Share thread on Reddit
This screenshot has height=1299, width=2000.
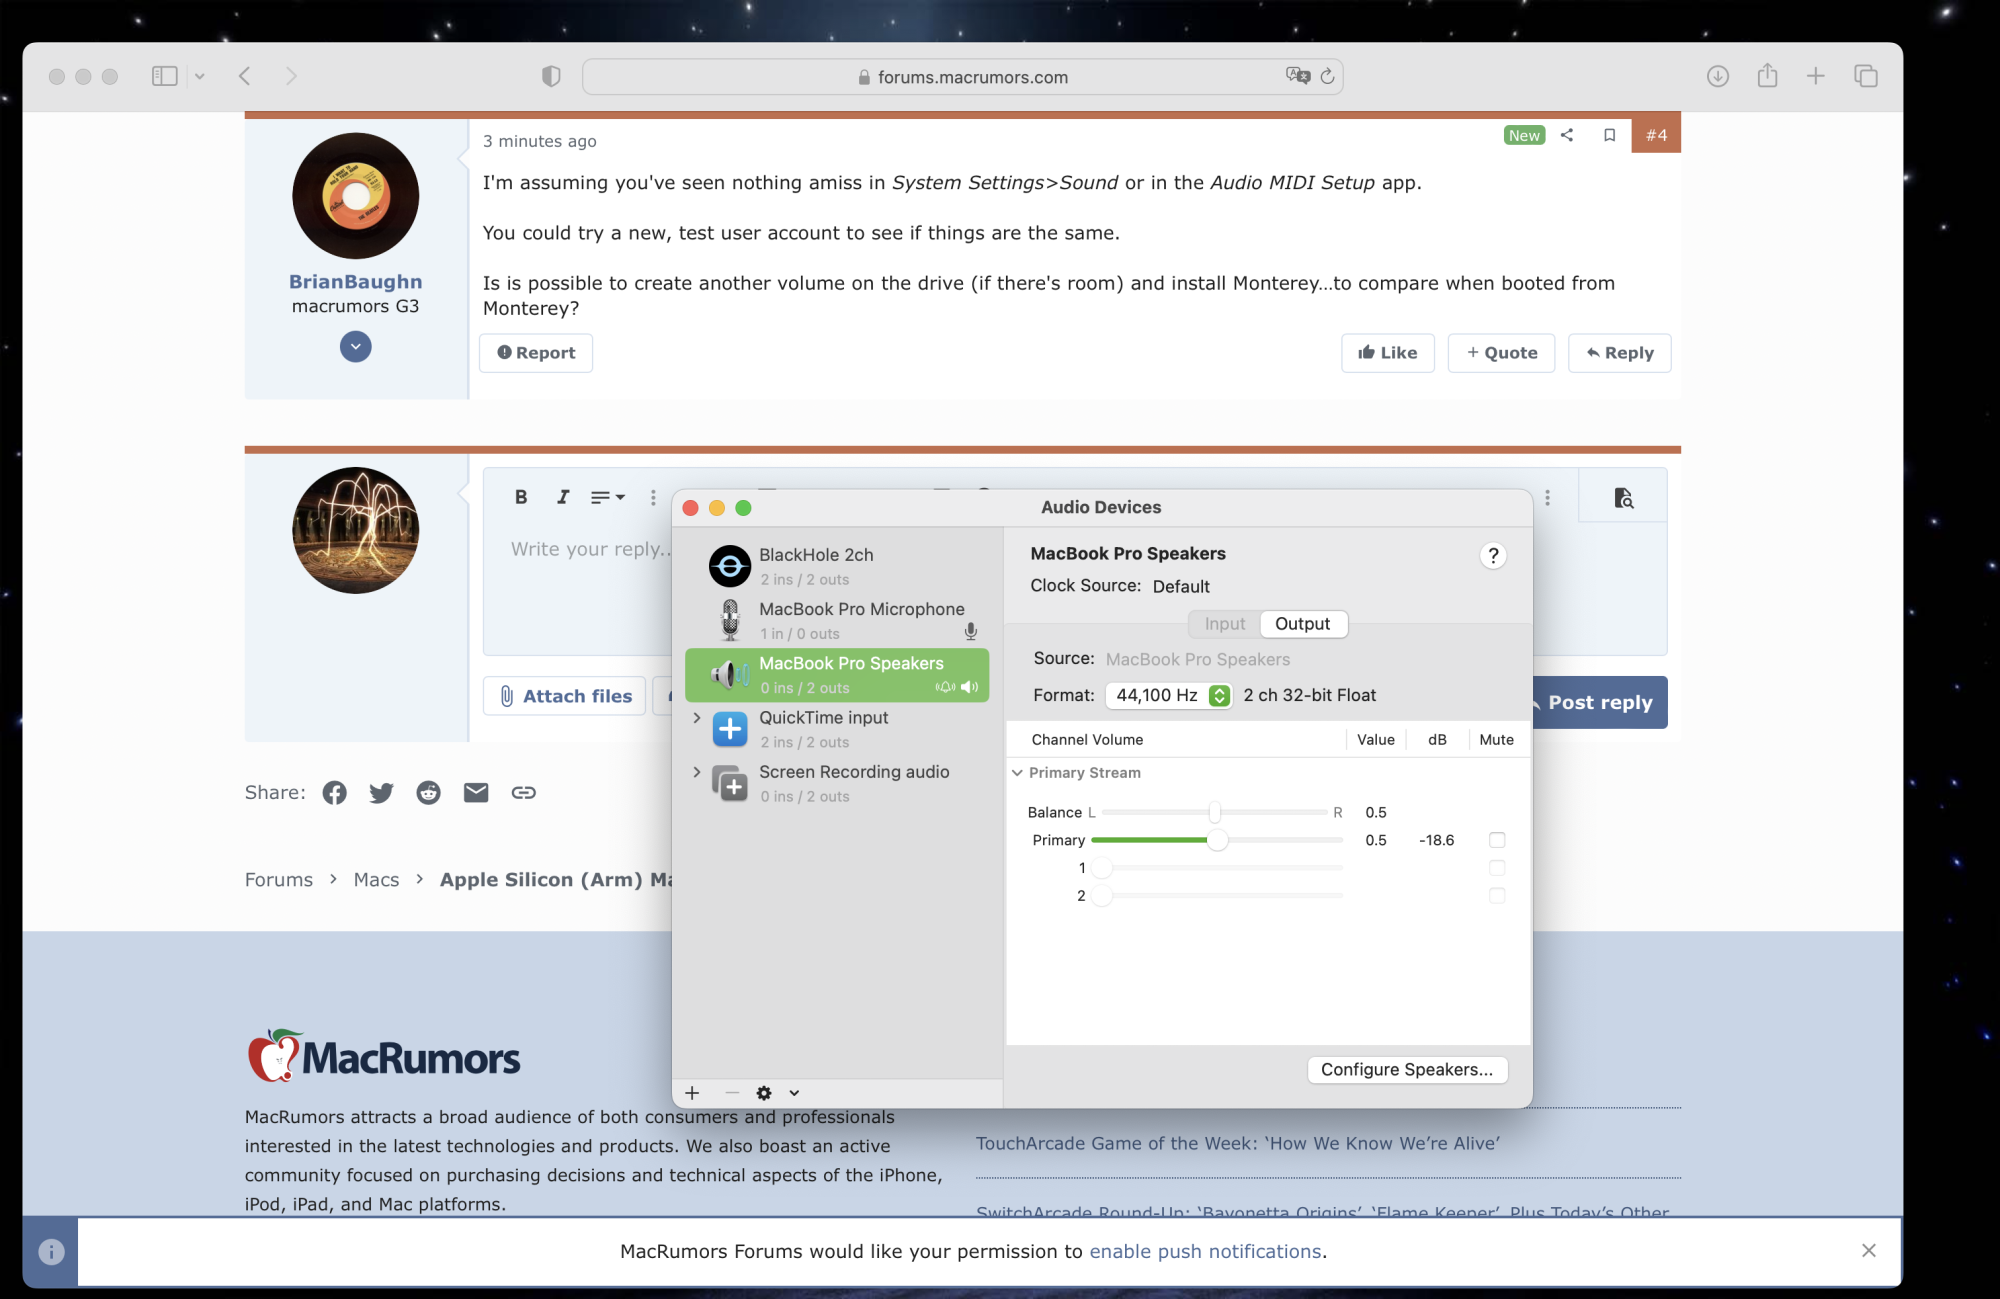click(x=429, y=793)
